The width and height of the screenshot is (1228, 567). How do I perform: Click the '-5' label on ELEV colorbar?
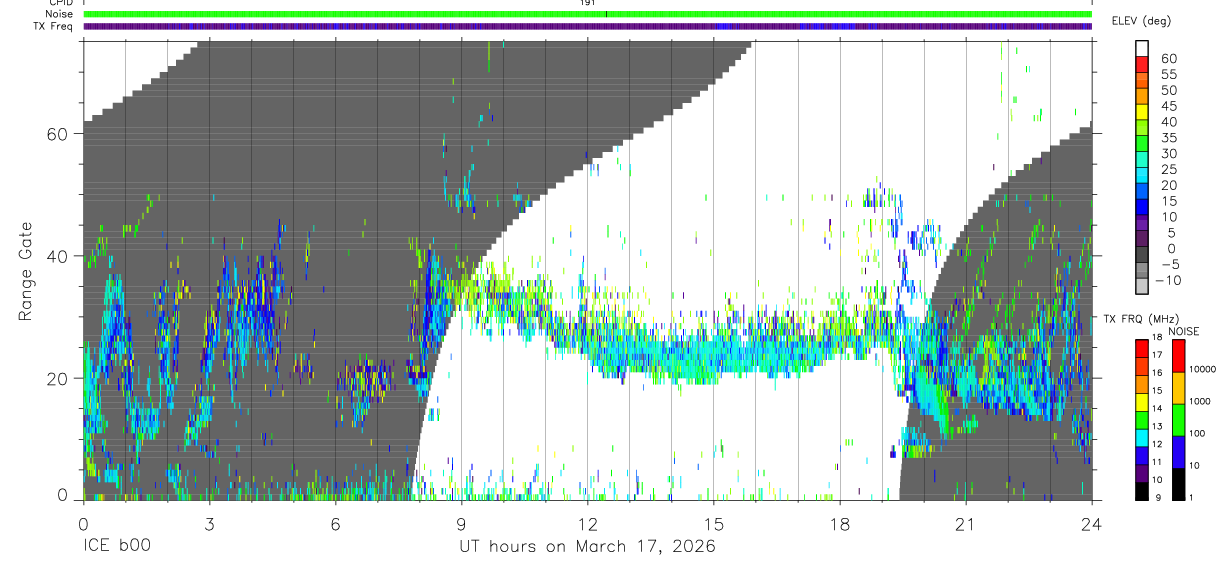pos(1170,264)
